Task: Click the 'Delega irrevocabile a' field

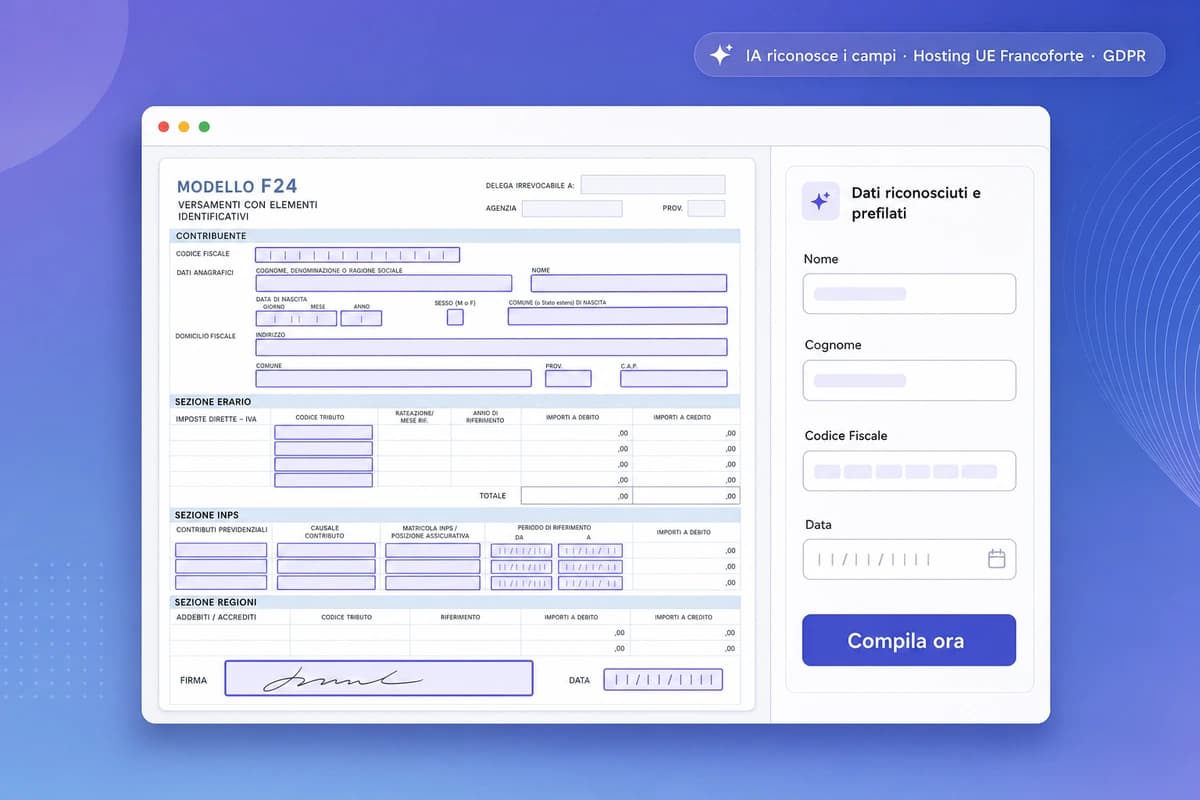Action: pyautogui.click(x=653, y=184)
